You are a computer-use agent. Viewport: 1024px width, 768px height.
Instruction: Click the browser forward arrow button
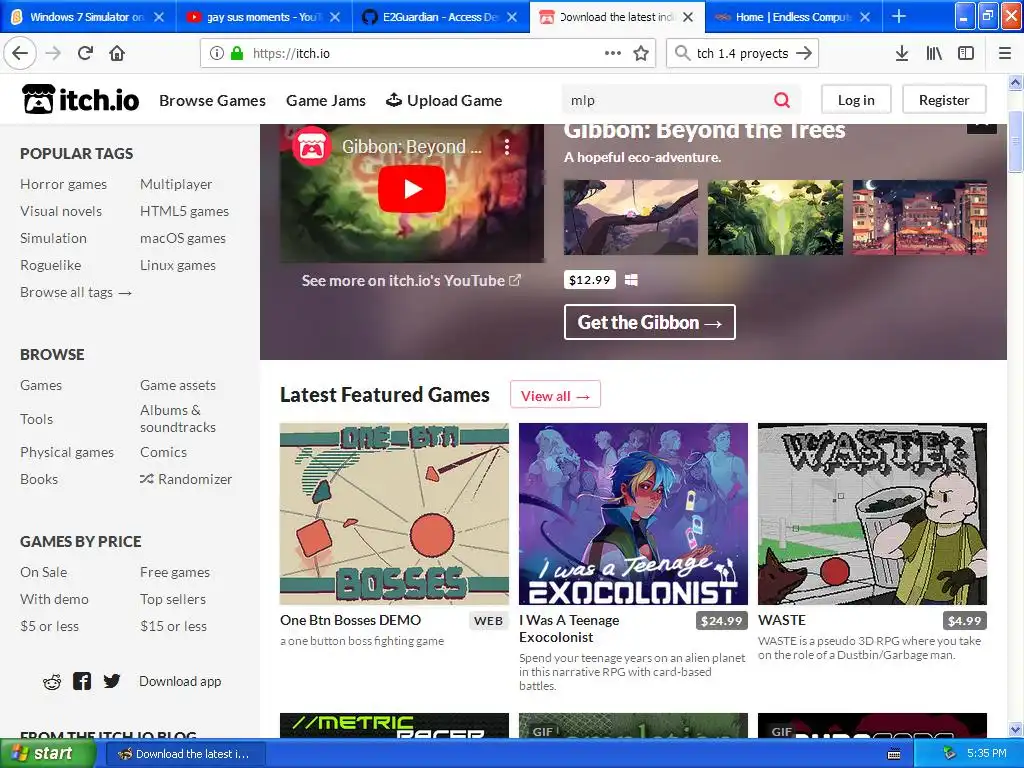click(x=54, y=54)
